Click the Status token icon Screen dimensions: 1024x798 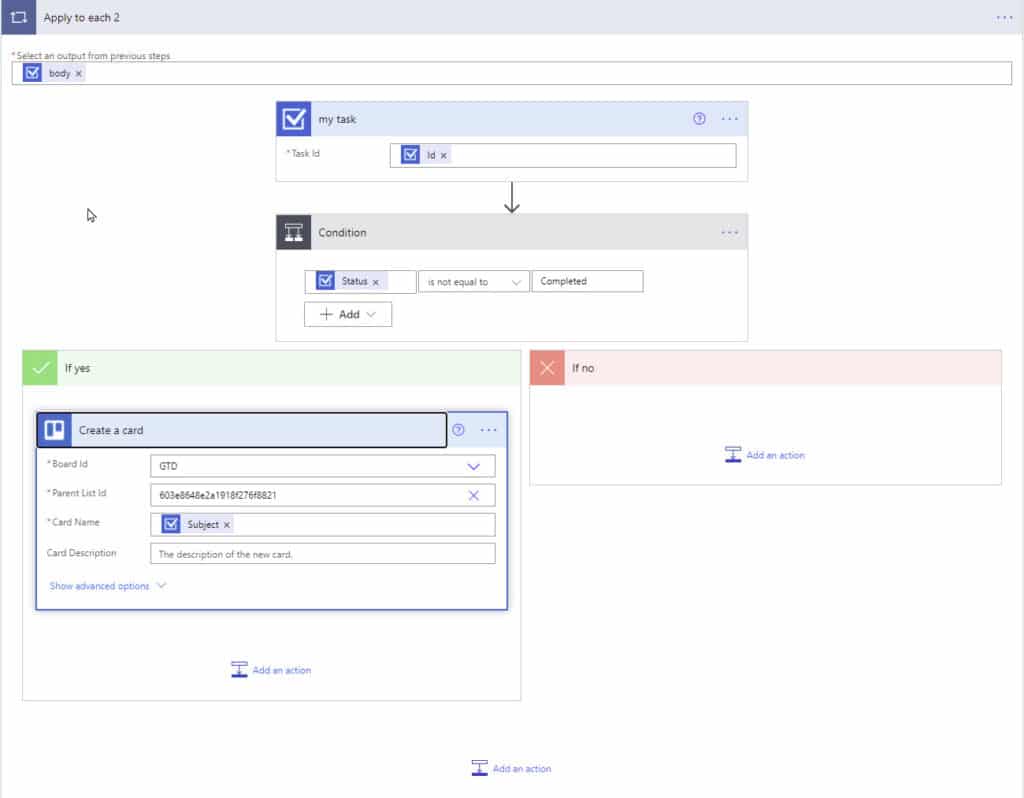pyautogui.click(x=325, y=281)
